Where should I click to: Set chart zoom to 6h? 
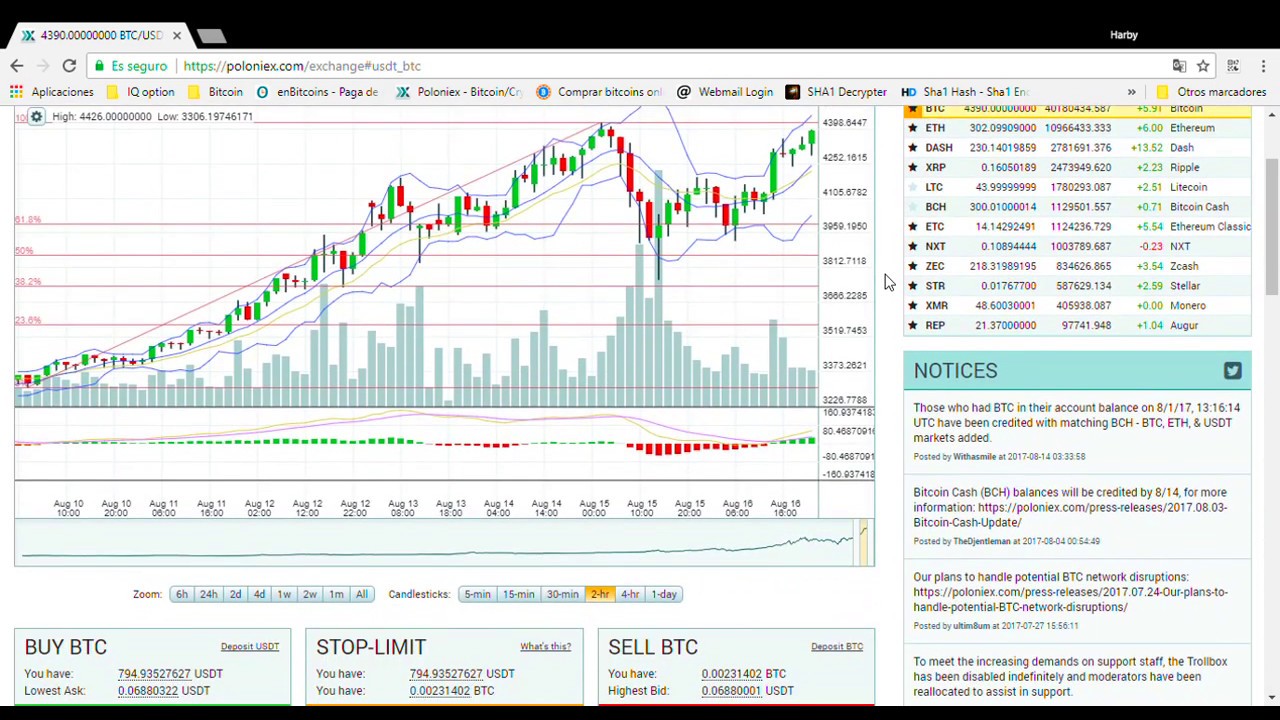[181, 594]
